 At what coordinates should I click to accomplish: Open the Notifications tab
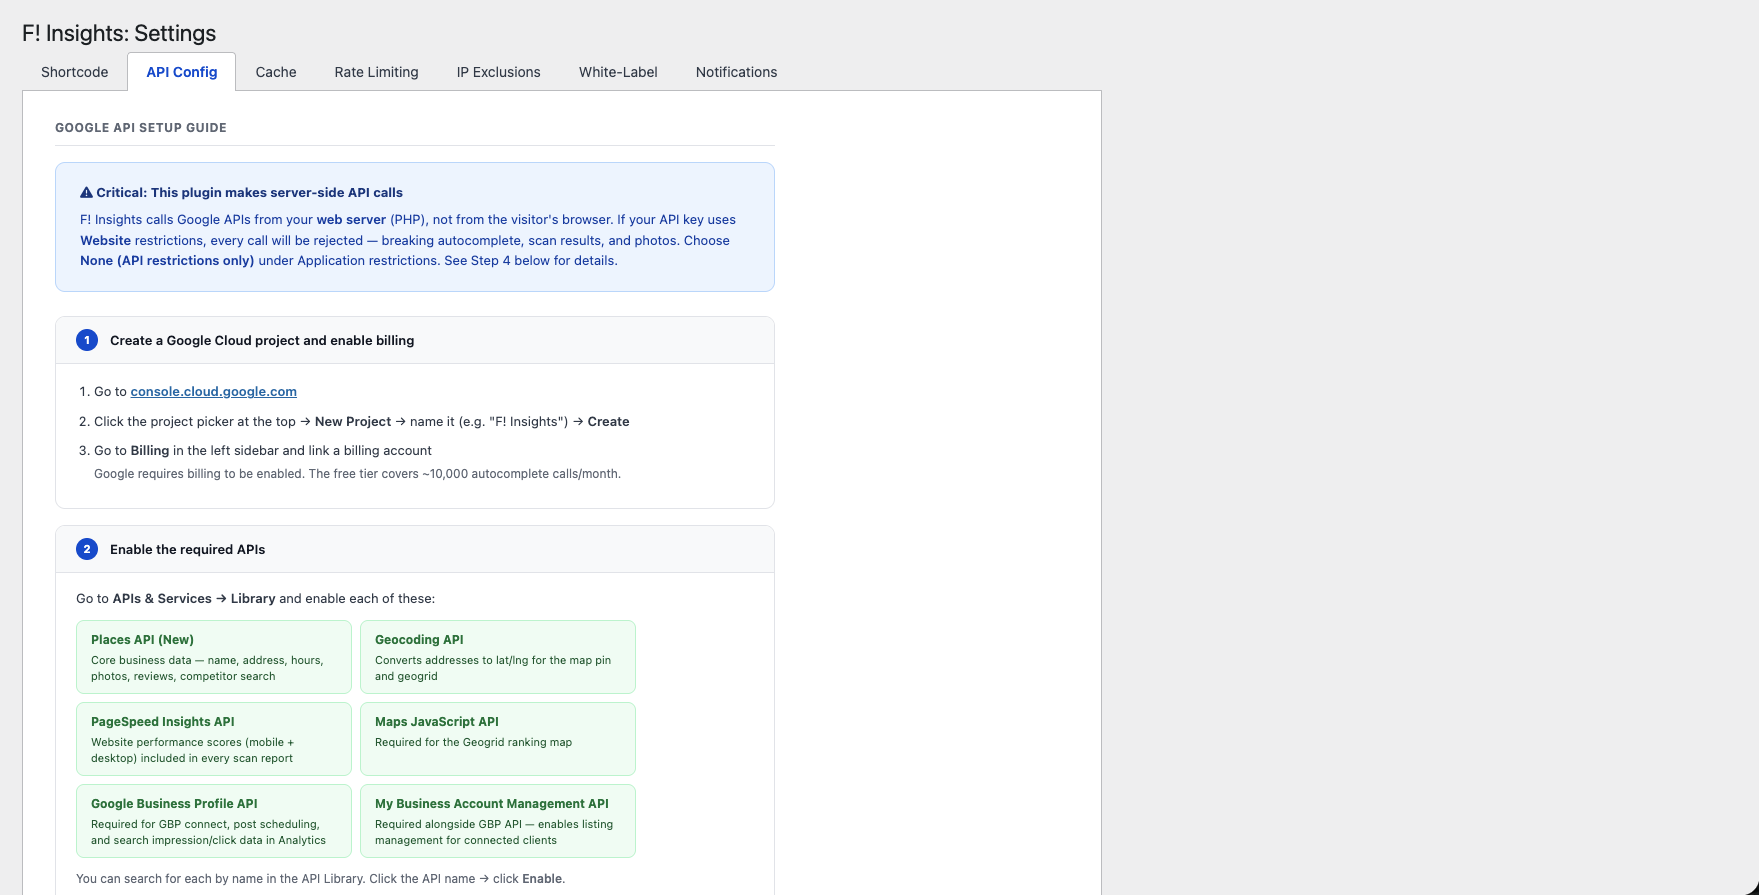click(736, 72)
